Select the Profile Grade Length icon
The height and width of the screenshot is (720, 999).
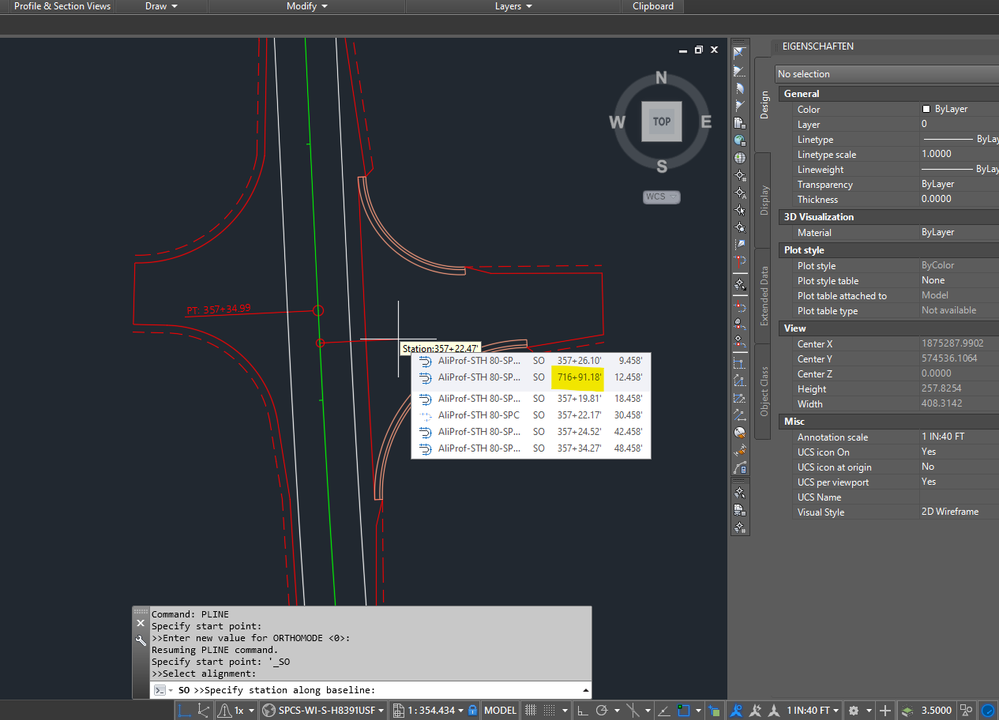point(739,415)
